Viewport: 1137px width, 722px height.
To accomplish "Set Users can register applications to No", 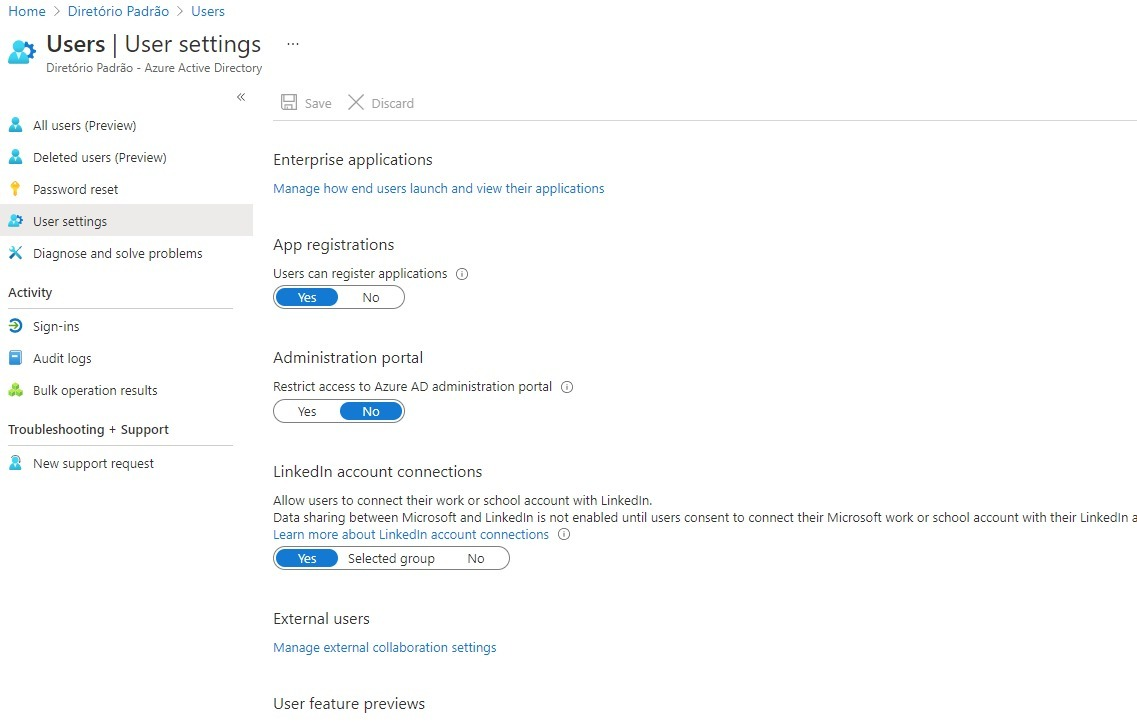I will click(371, 297).
